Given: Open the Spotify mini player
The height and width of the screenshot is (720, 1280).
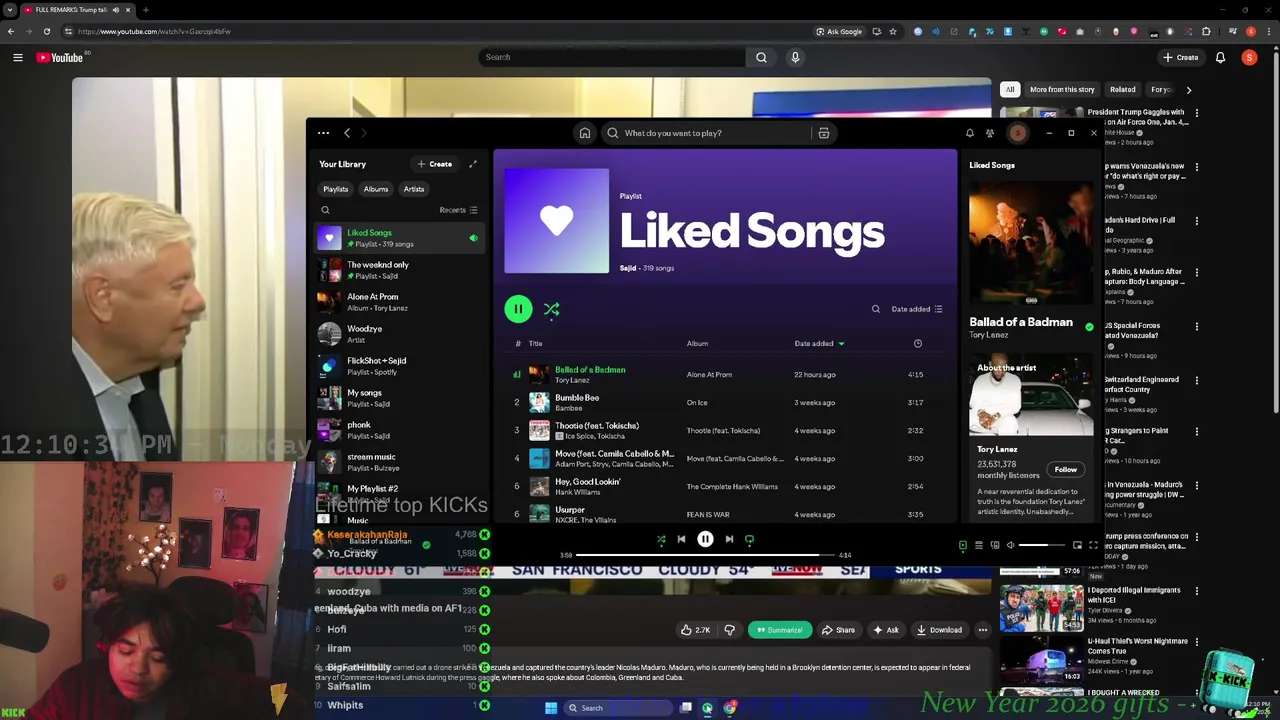Looking at the screenshot, I should 1077,545.
